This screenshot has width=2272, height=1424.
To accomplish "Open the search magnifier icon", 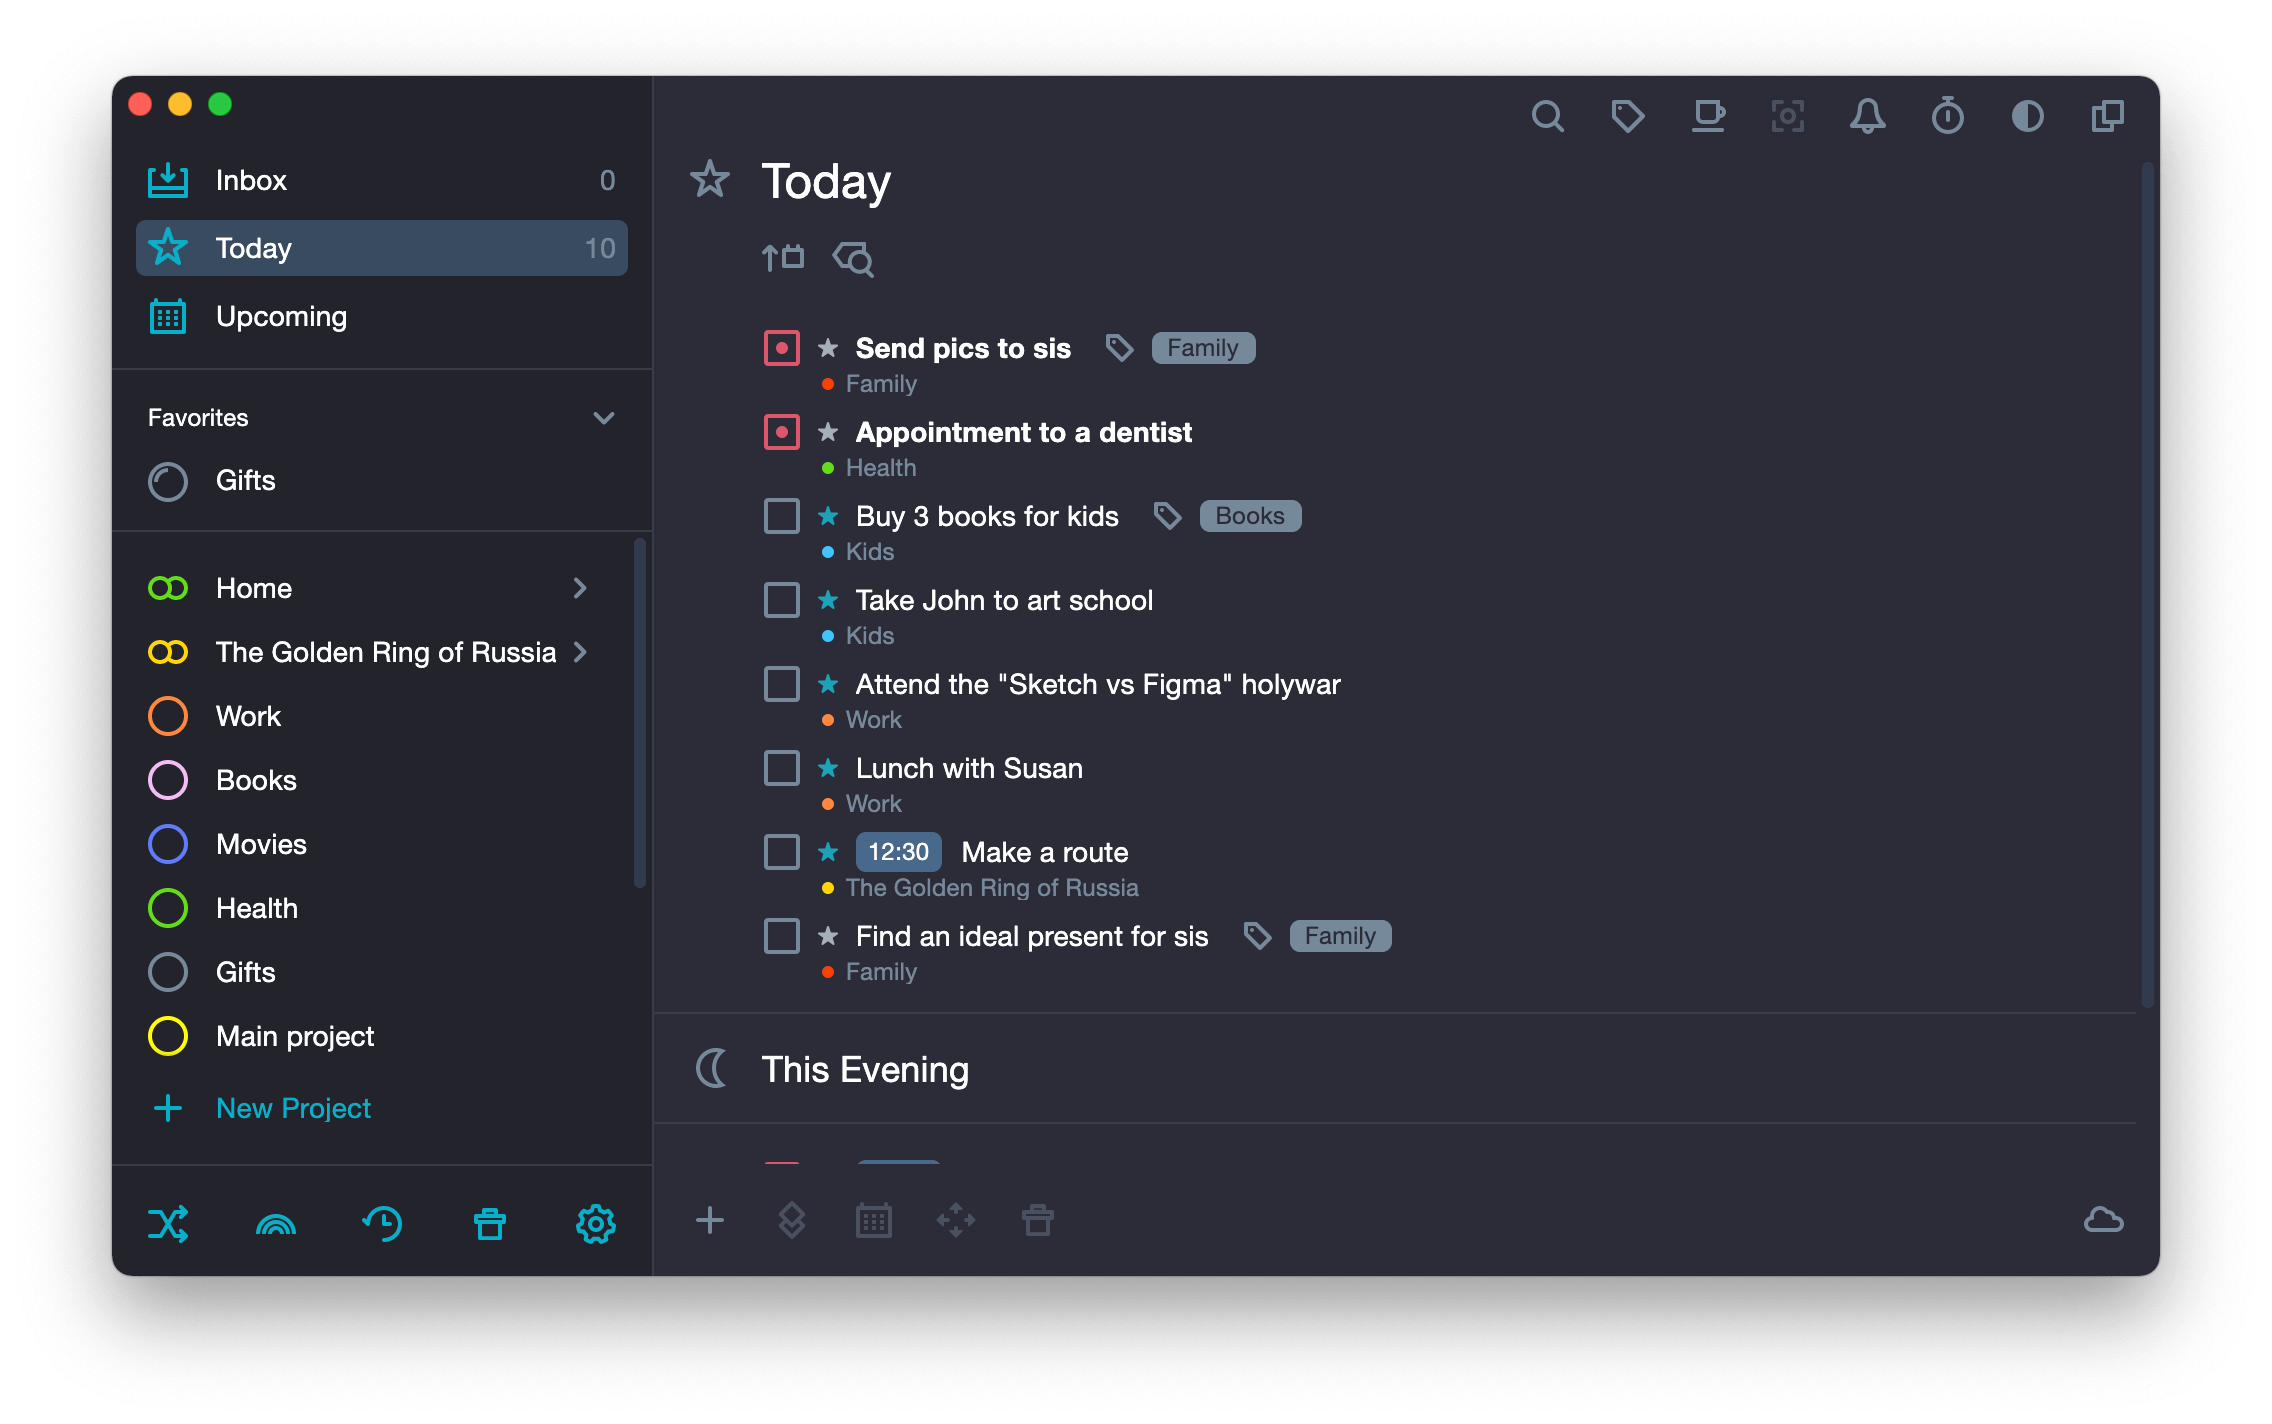I will (1547, 117).
